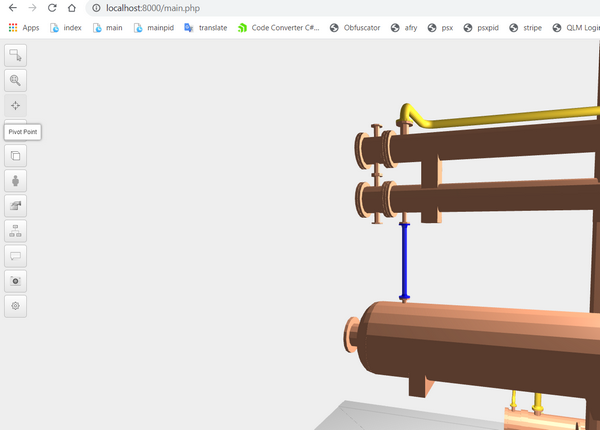This screenshot has width=600, height=430.
Task: Open the model tree hierarchy
Action: (16, 231)
